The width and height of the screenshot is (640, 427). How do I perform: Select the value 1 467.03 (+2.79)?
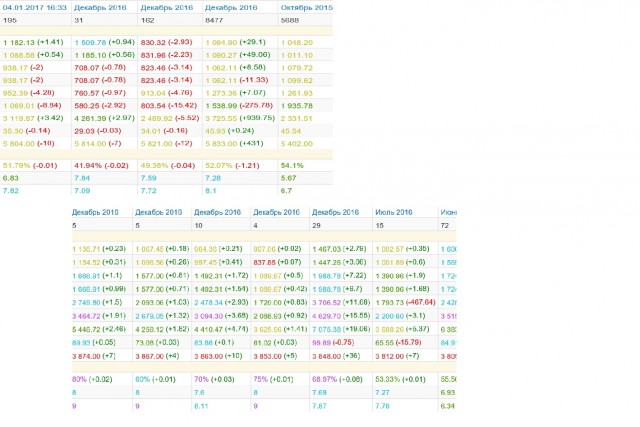pos(339,249)
